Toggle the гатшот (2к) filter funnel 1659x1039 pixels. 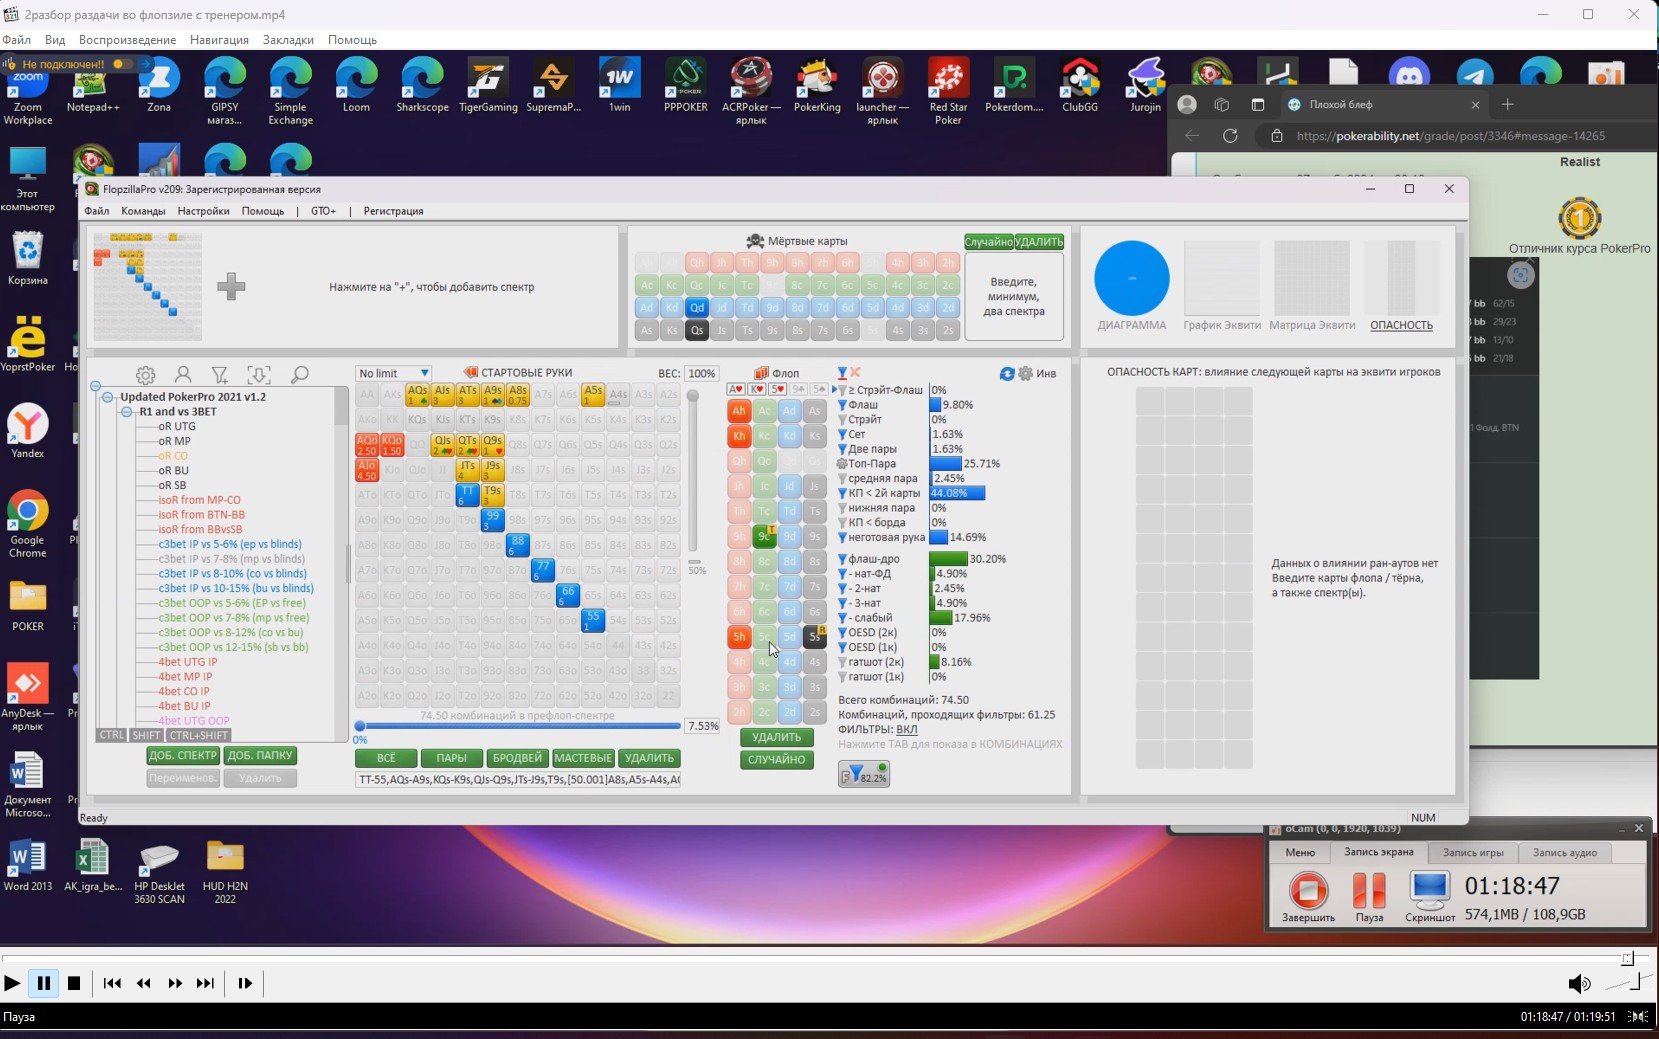[842, 662]
